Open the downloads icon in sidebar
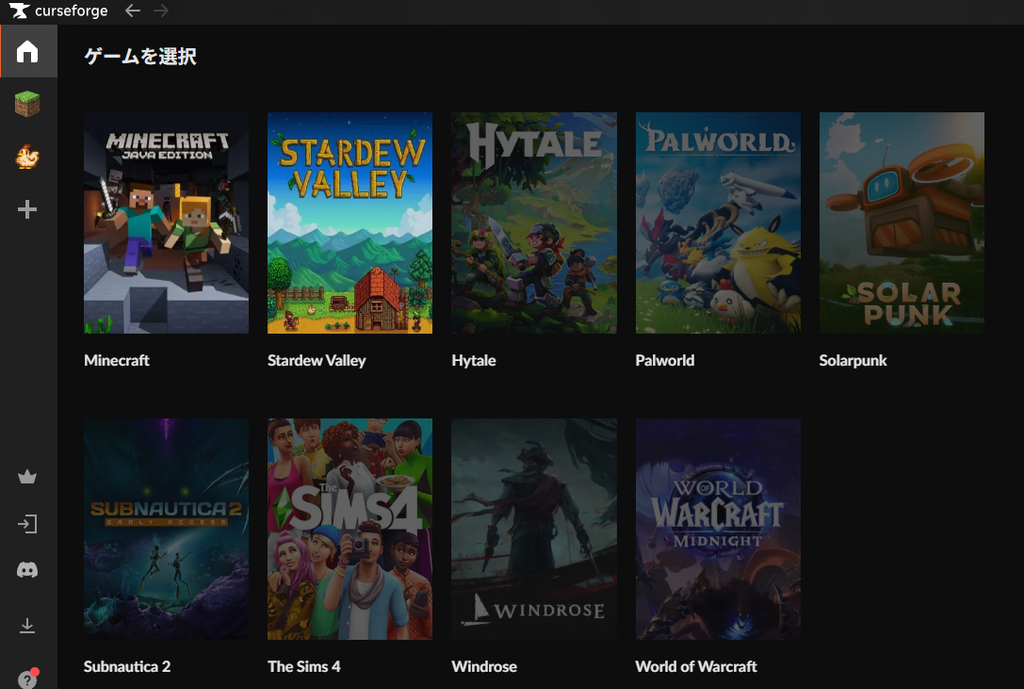 [x=27, y=626]
